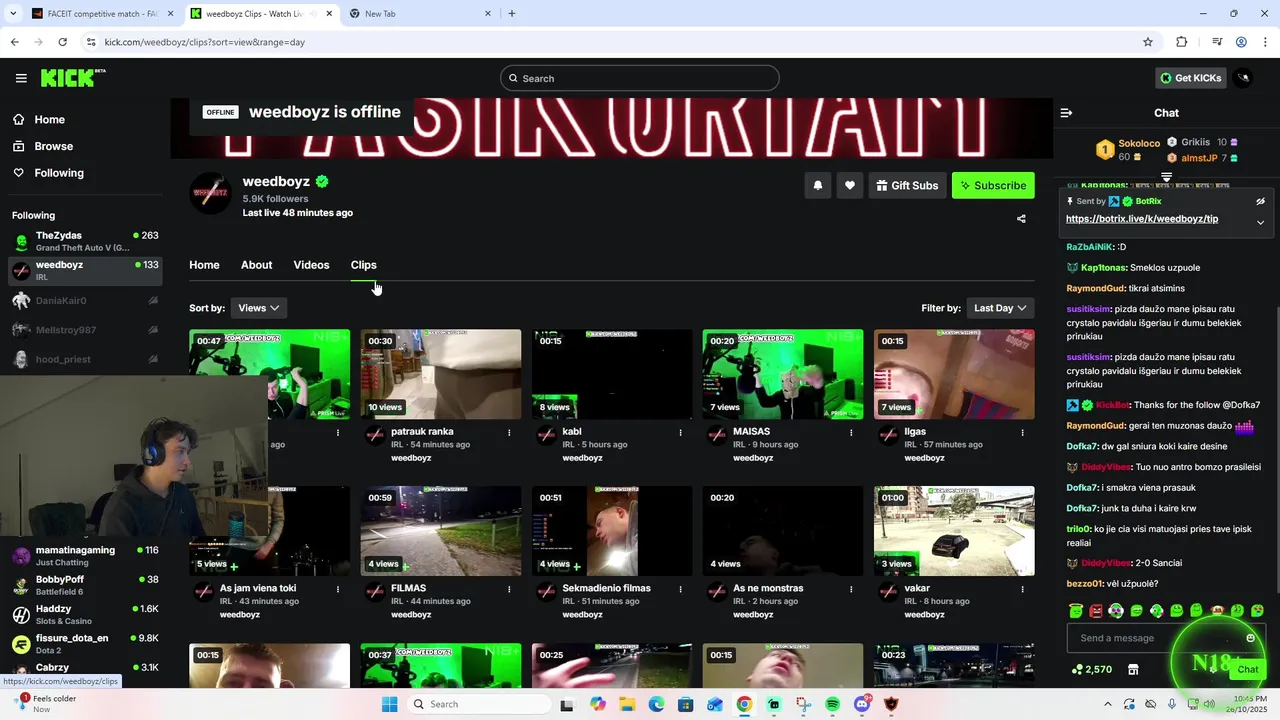Reload the page
This screenshot has width=1280, height=720.
click(62, 42)
